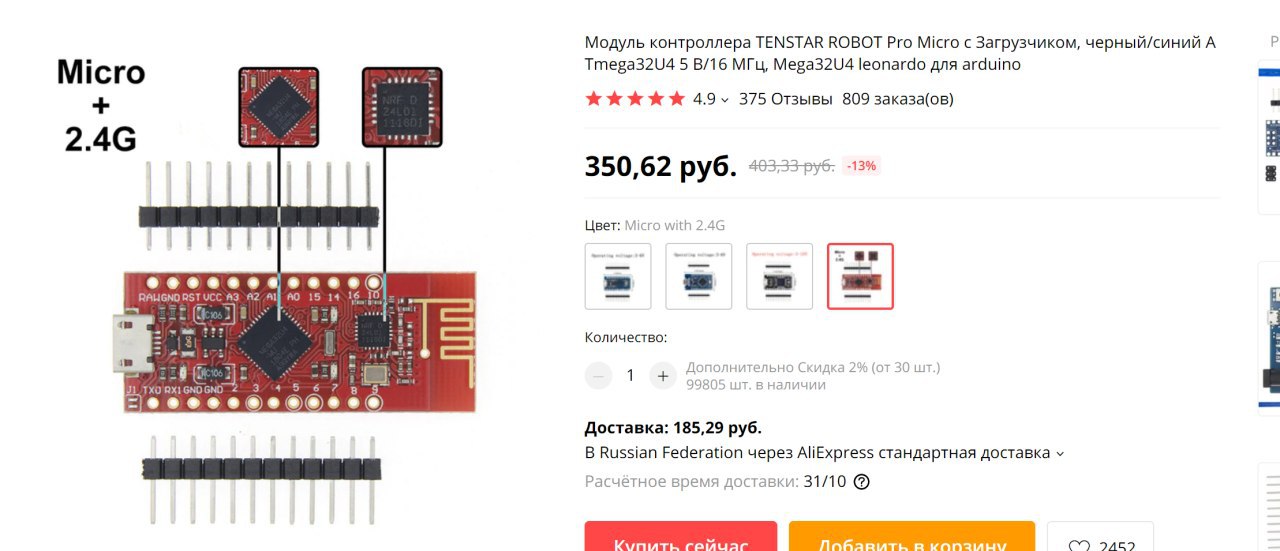Click the delivery time help question icon
The width and height of the screenshot is (1280, 551).
point(862,481)
